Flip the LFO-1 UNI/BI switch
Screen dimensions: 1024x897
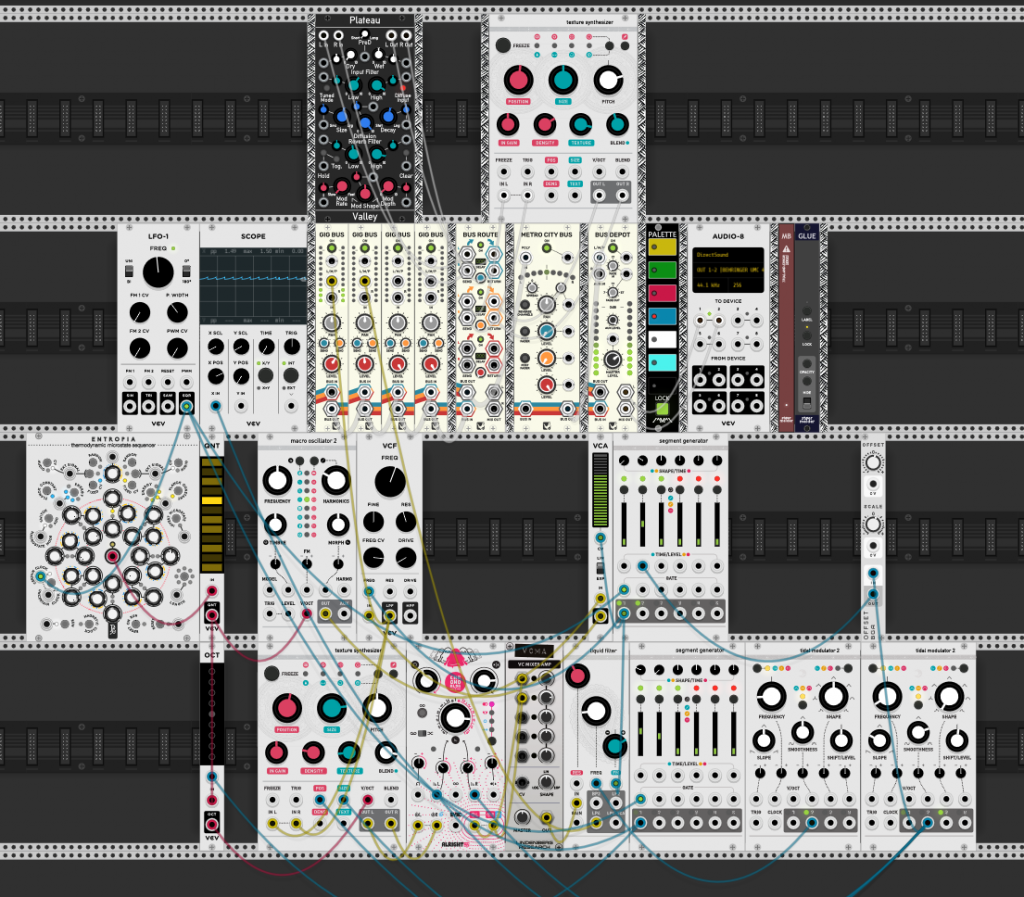tap(129, 270)
